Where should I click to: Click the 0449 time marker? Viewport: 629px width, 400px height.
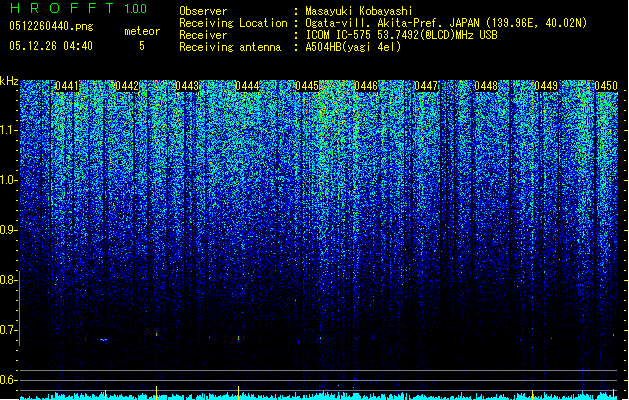pyautogui.click(x=546, y=86)
